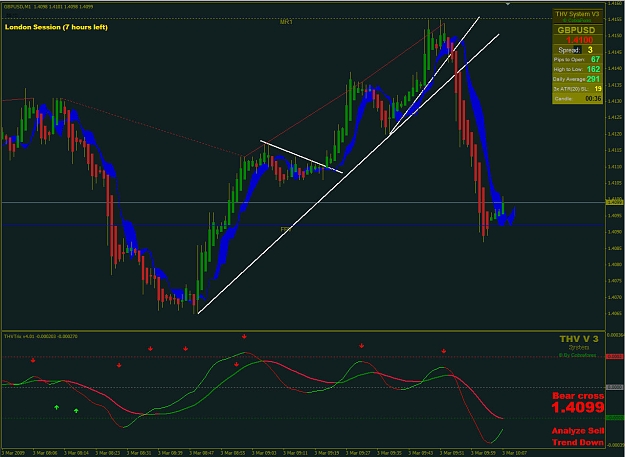625x457 pixels.
Task: Click the Candle countdown timer value
Action: pyautogui.click(x=594, y=98)
